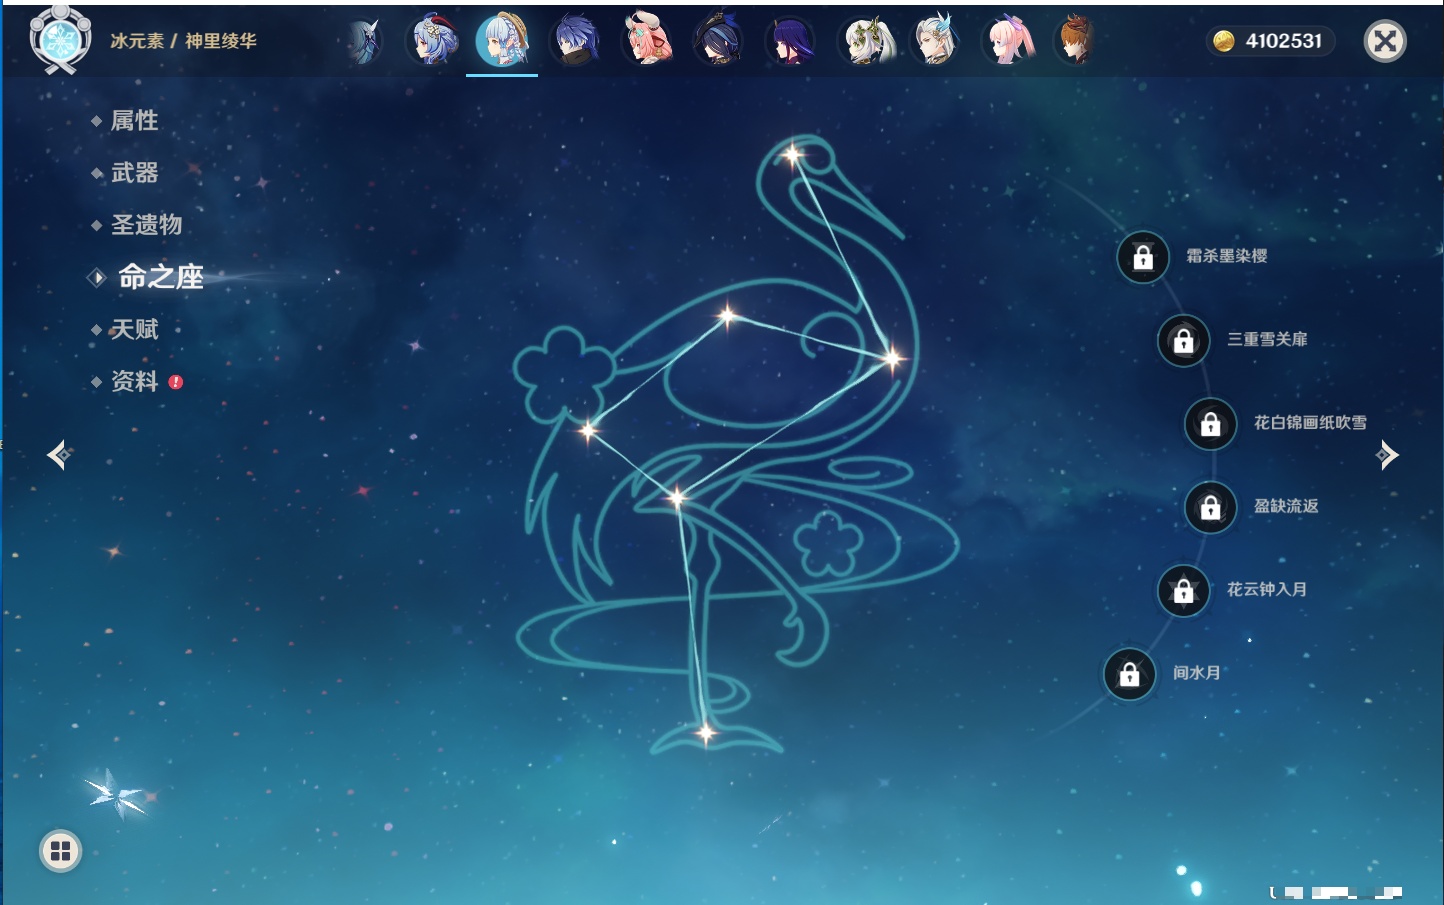Screen dimensions: 1444x905
Task: Select the white-haired Neuvillette portrait
Action: click(x=935, y=41)
